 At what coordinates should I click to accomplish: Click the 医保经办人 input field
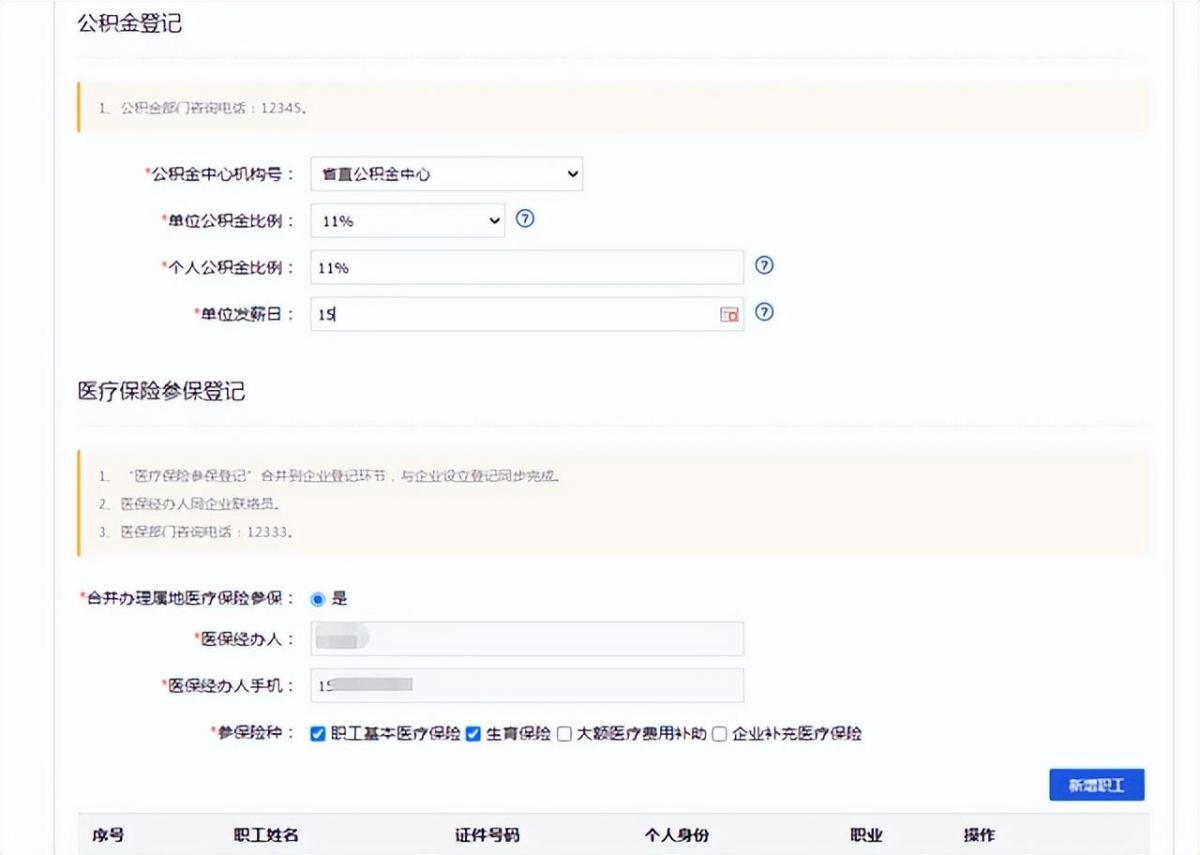(527, 639)
